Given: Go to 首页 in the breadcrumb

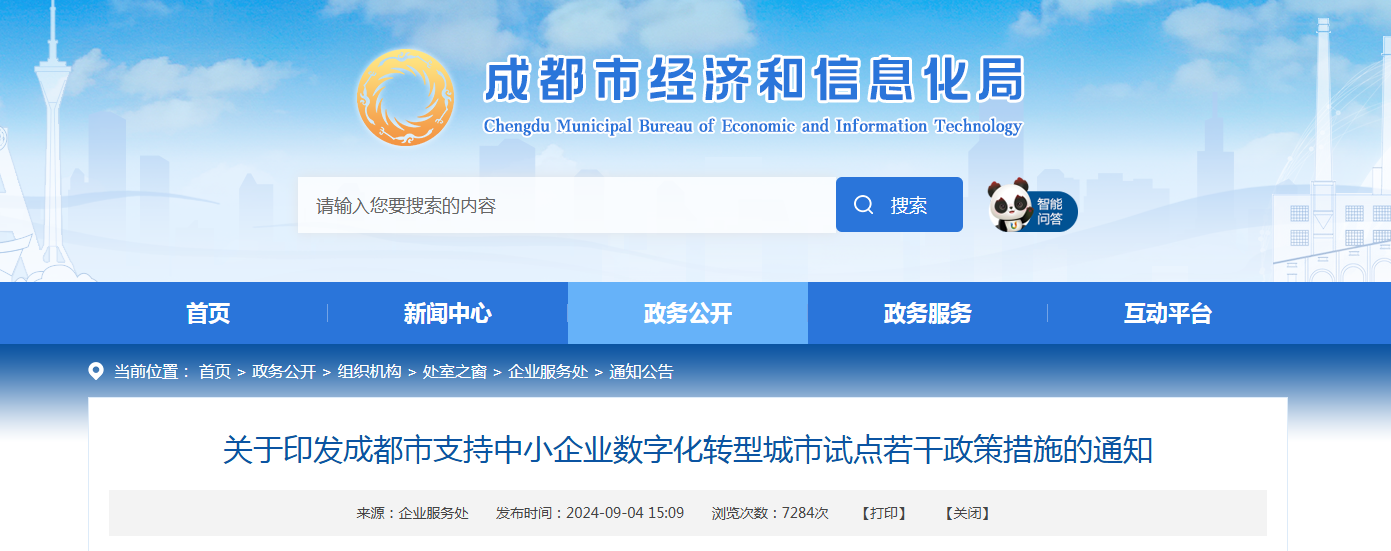Looking at the screenshot, I should (x=215, y=372).
